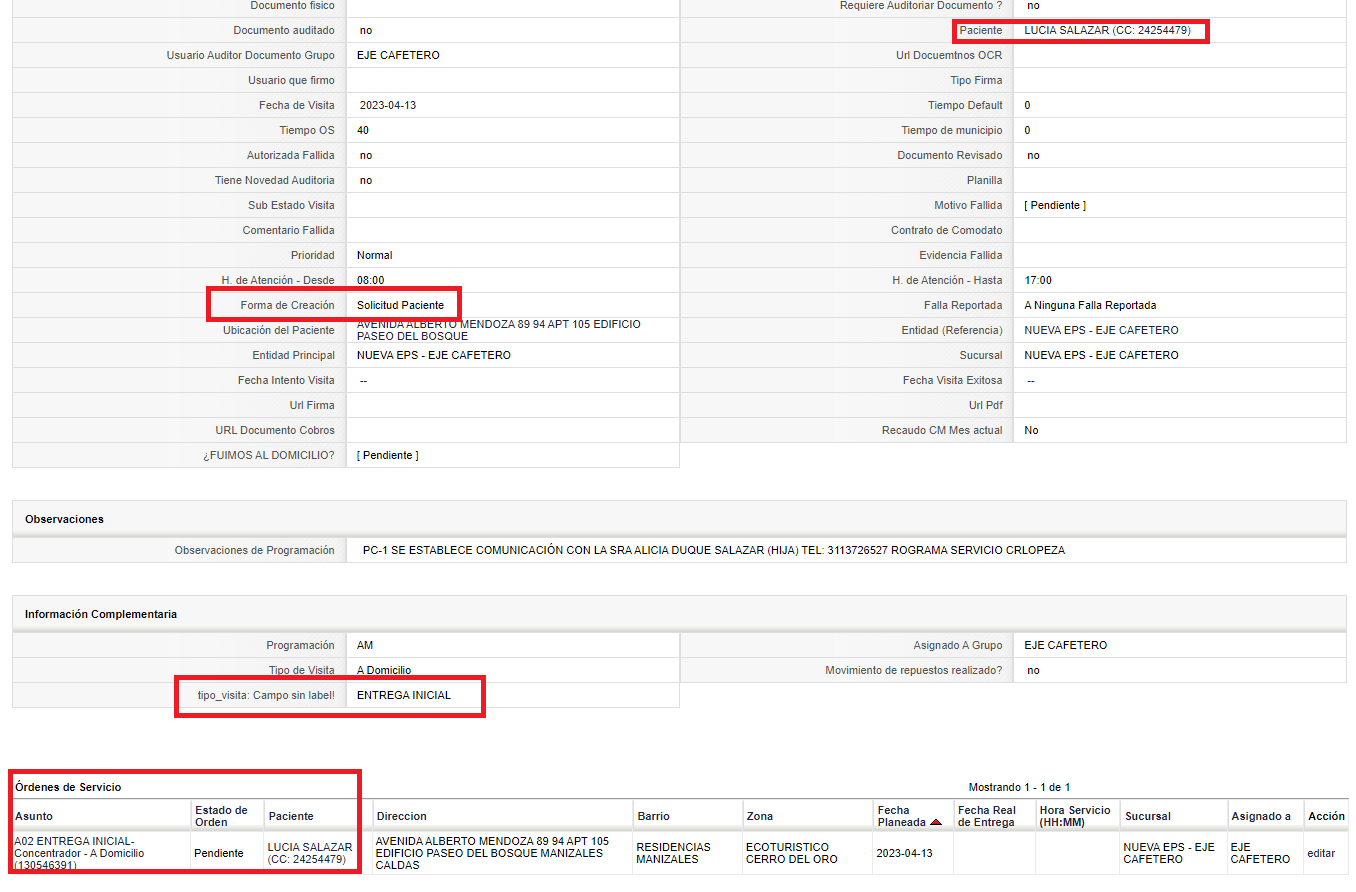The height and width of the screenshot is (892, 1356).
Task: Sort by Estado de Orden column
Action: click(x=221, y=816)
